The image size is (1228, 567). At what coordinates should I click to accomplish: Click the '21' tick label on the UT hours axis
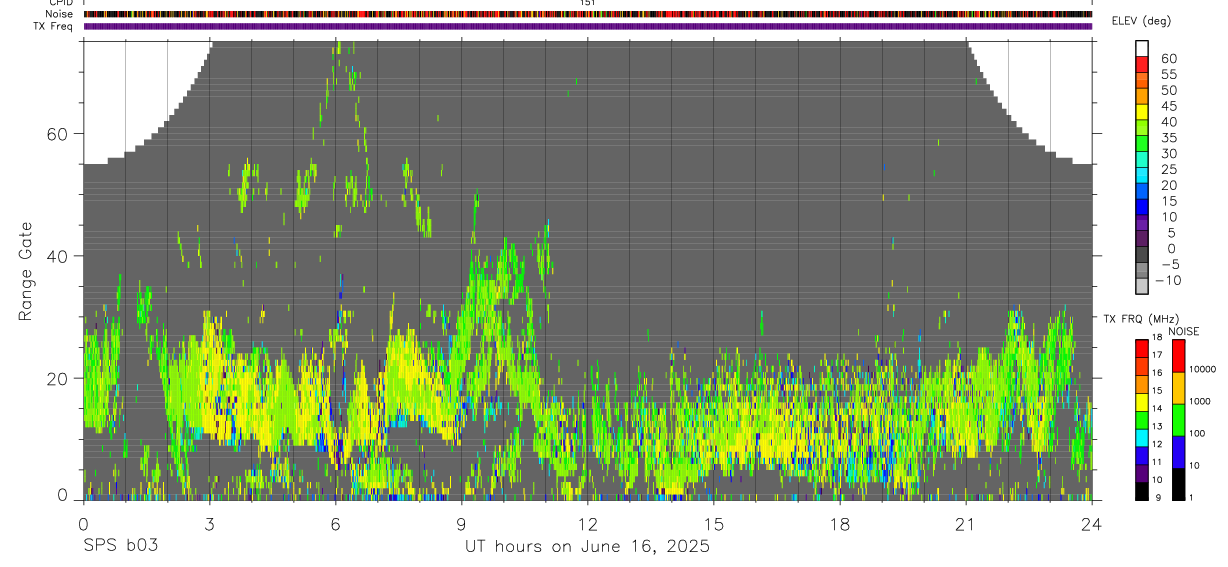[965, 524]
